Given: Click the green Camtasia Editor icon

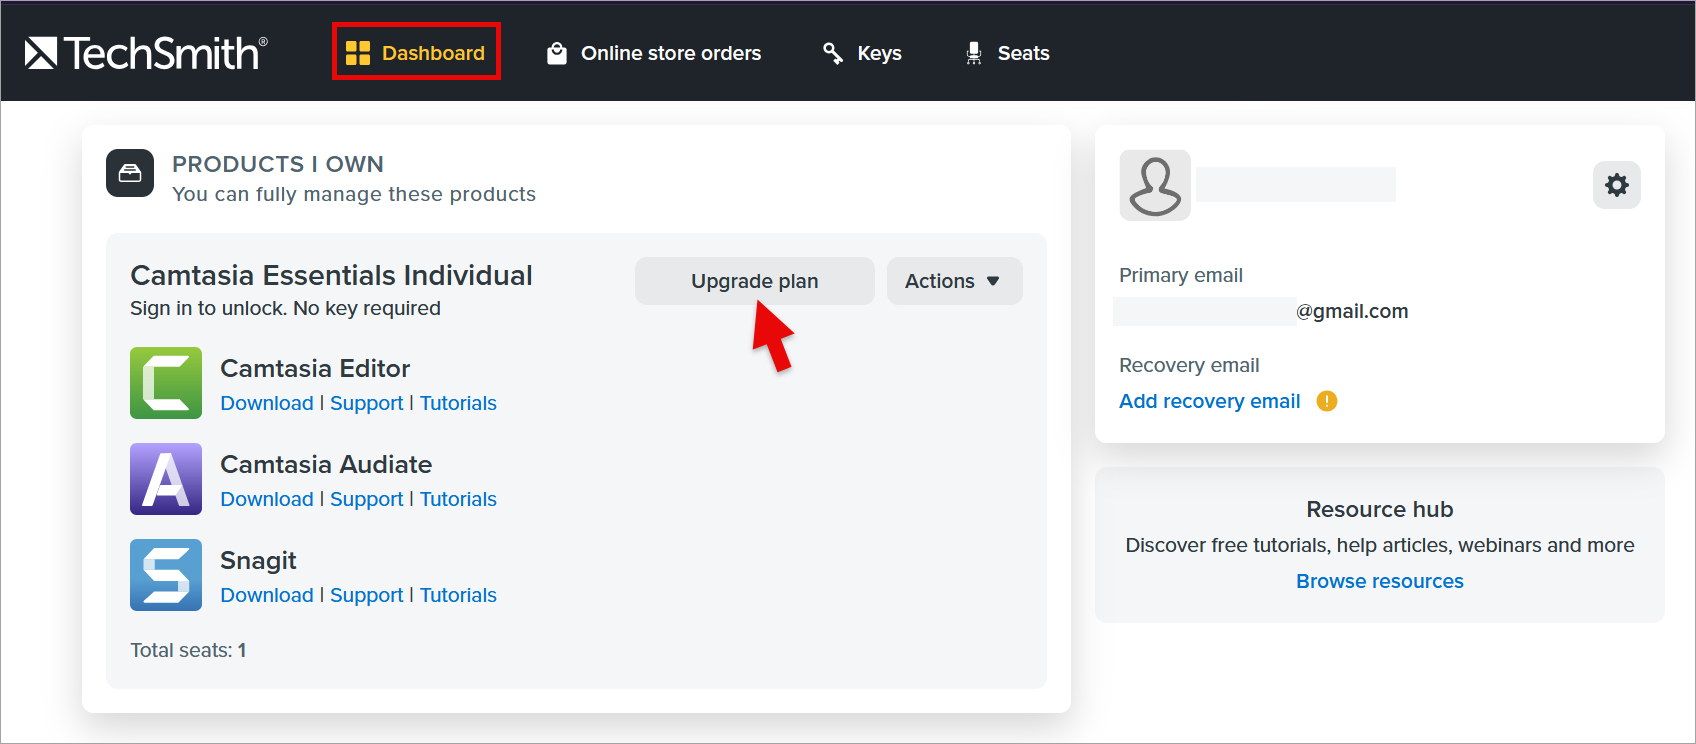Looking at the screenshot, I should click(x=166, y=383).
